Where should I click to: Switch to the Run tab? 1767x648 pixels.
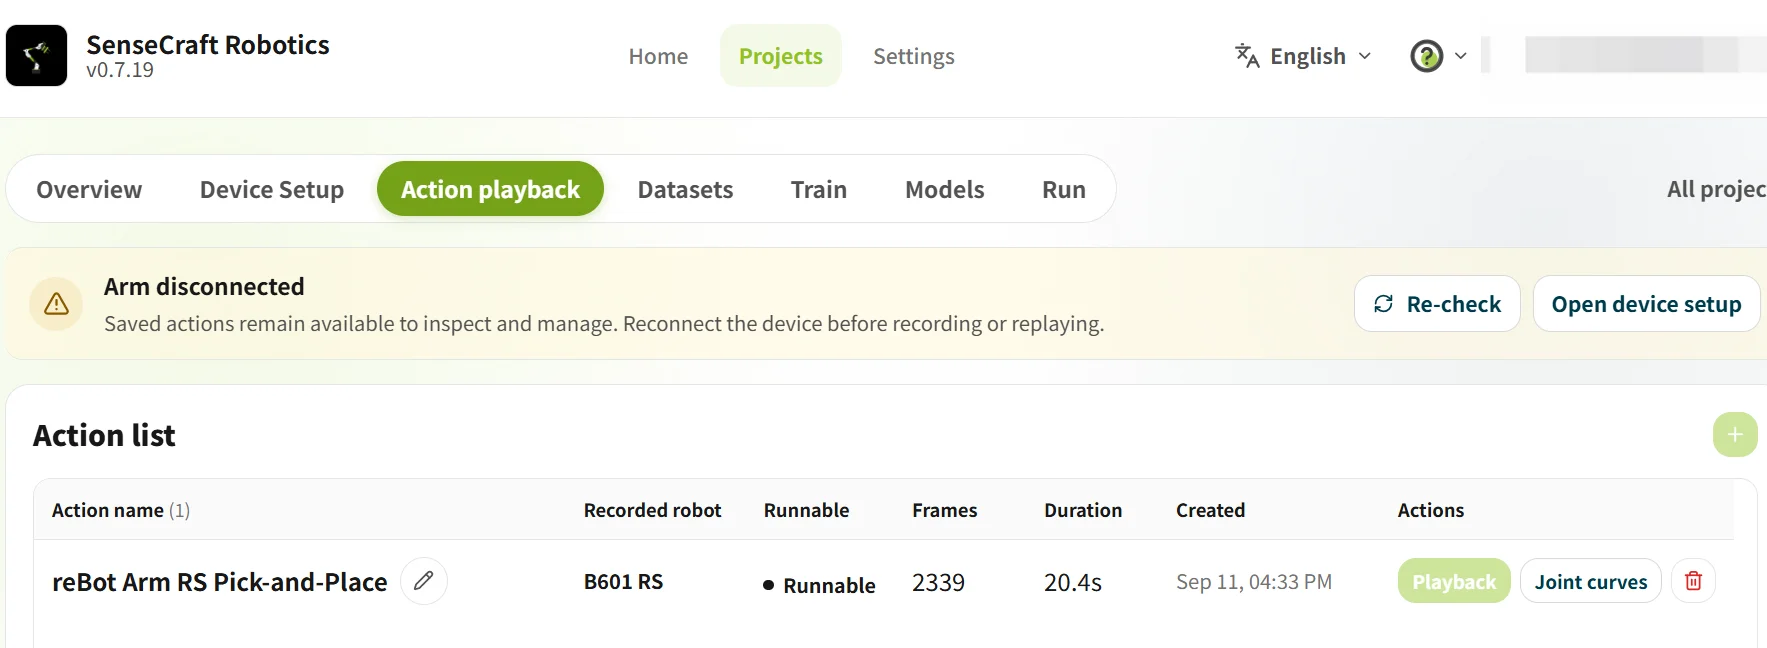(x=1064, y=189)
